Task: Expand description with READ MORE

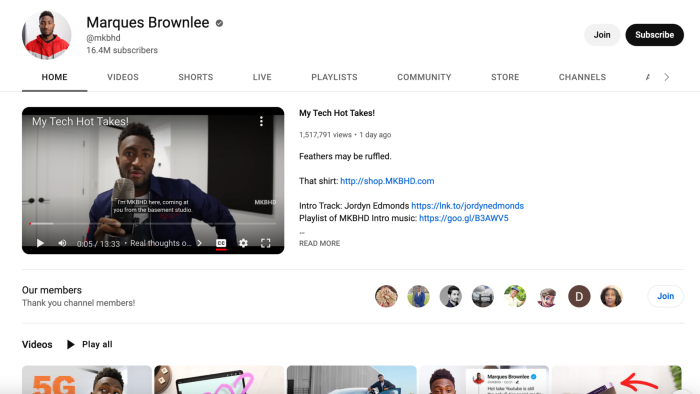Action: click(x=320, y=243)
